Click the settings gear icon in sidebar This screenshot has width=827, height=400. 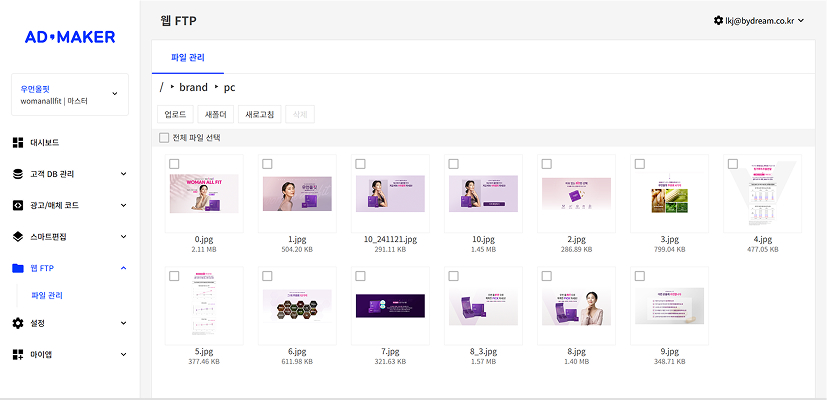click(x=18, y=323)
